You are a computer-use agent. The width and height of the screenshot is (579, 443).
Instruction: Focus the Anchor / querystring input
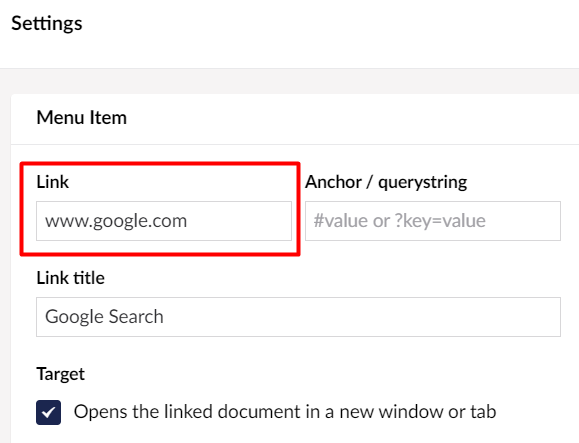click(x=433, y=221)
